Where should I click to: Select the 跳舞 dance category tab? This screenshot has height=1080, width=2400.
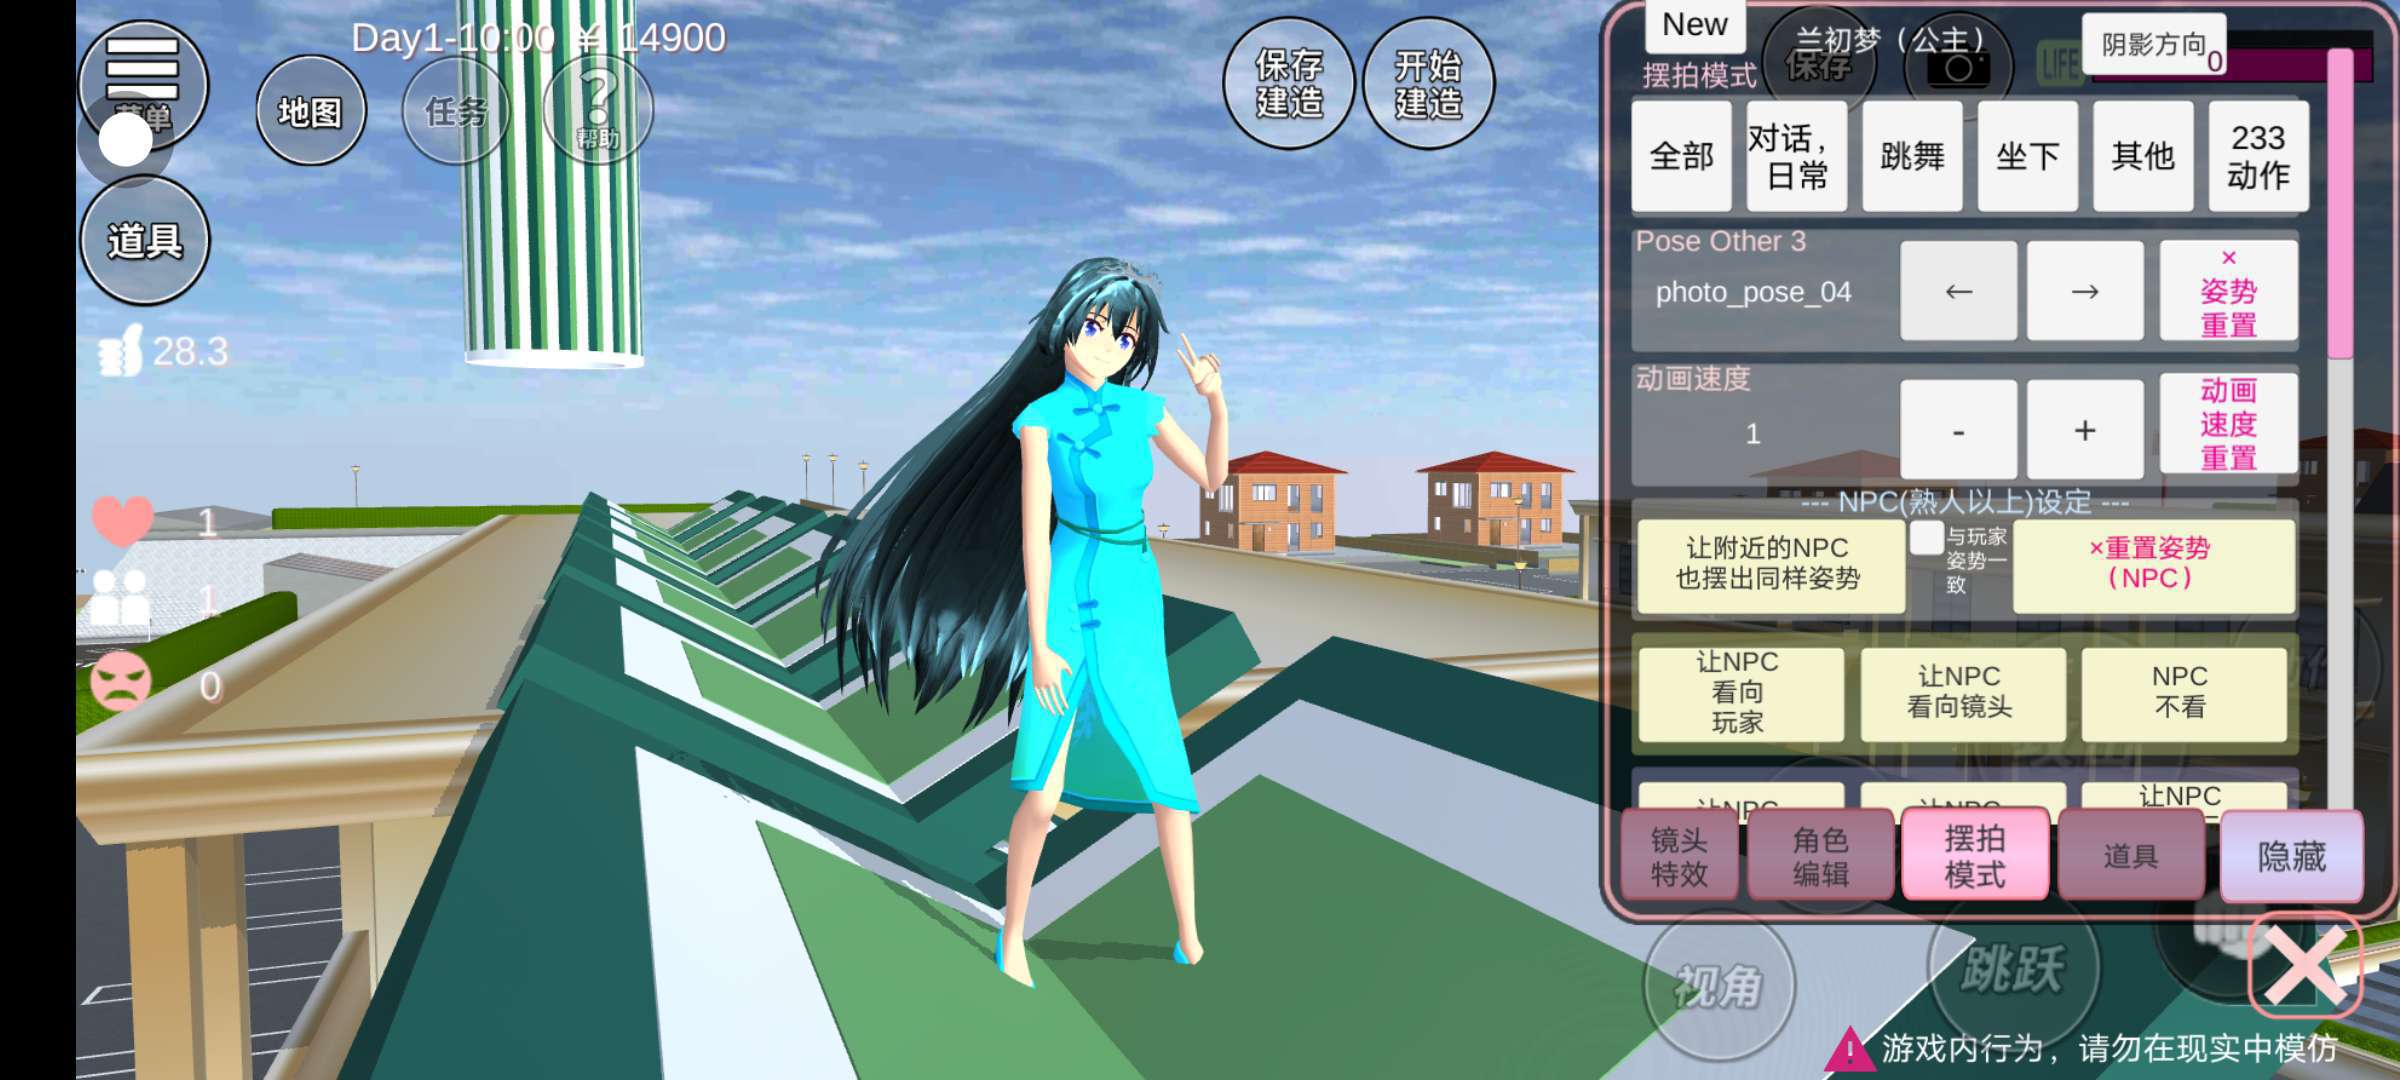[1911, 157]
